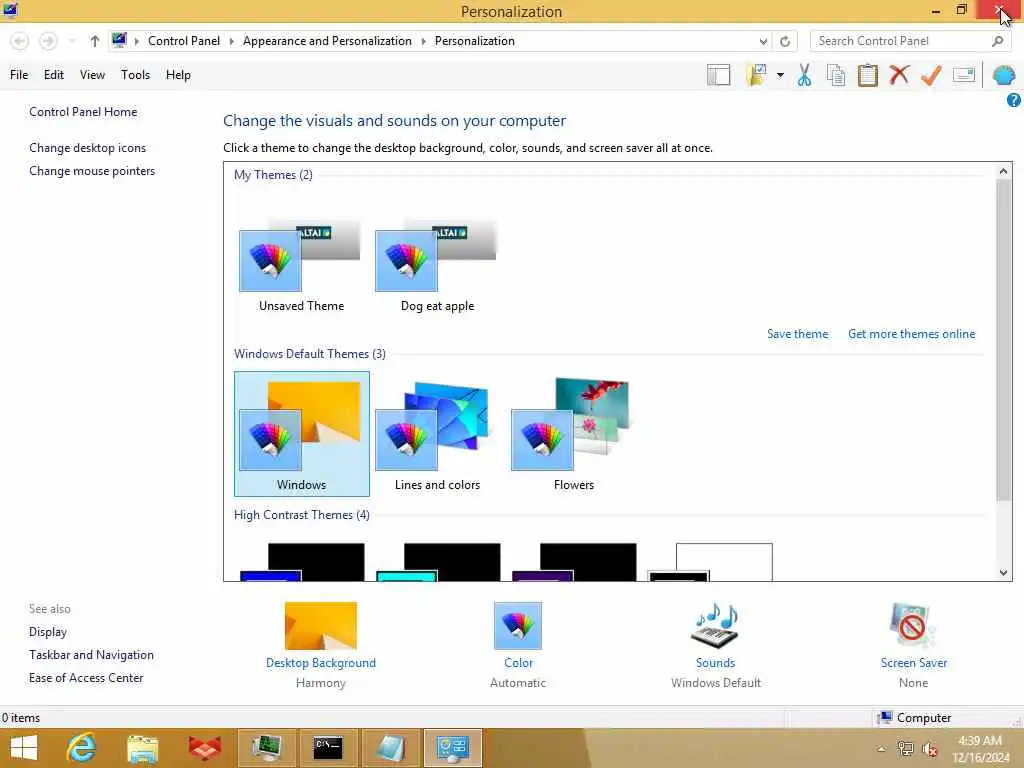Image resolution: width=1024 pixels, height=768 pixels.
Task: Click the Paste clipboard toolbar icon
Action: [x=867, y=75]
